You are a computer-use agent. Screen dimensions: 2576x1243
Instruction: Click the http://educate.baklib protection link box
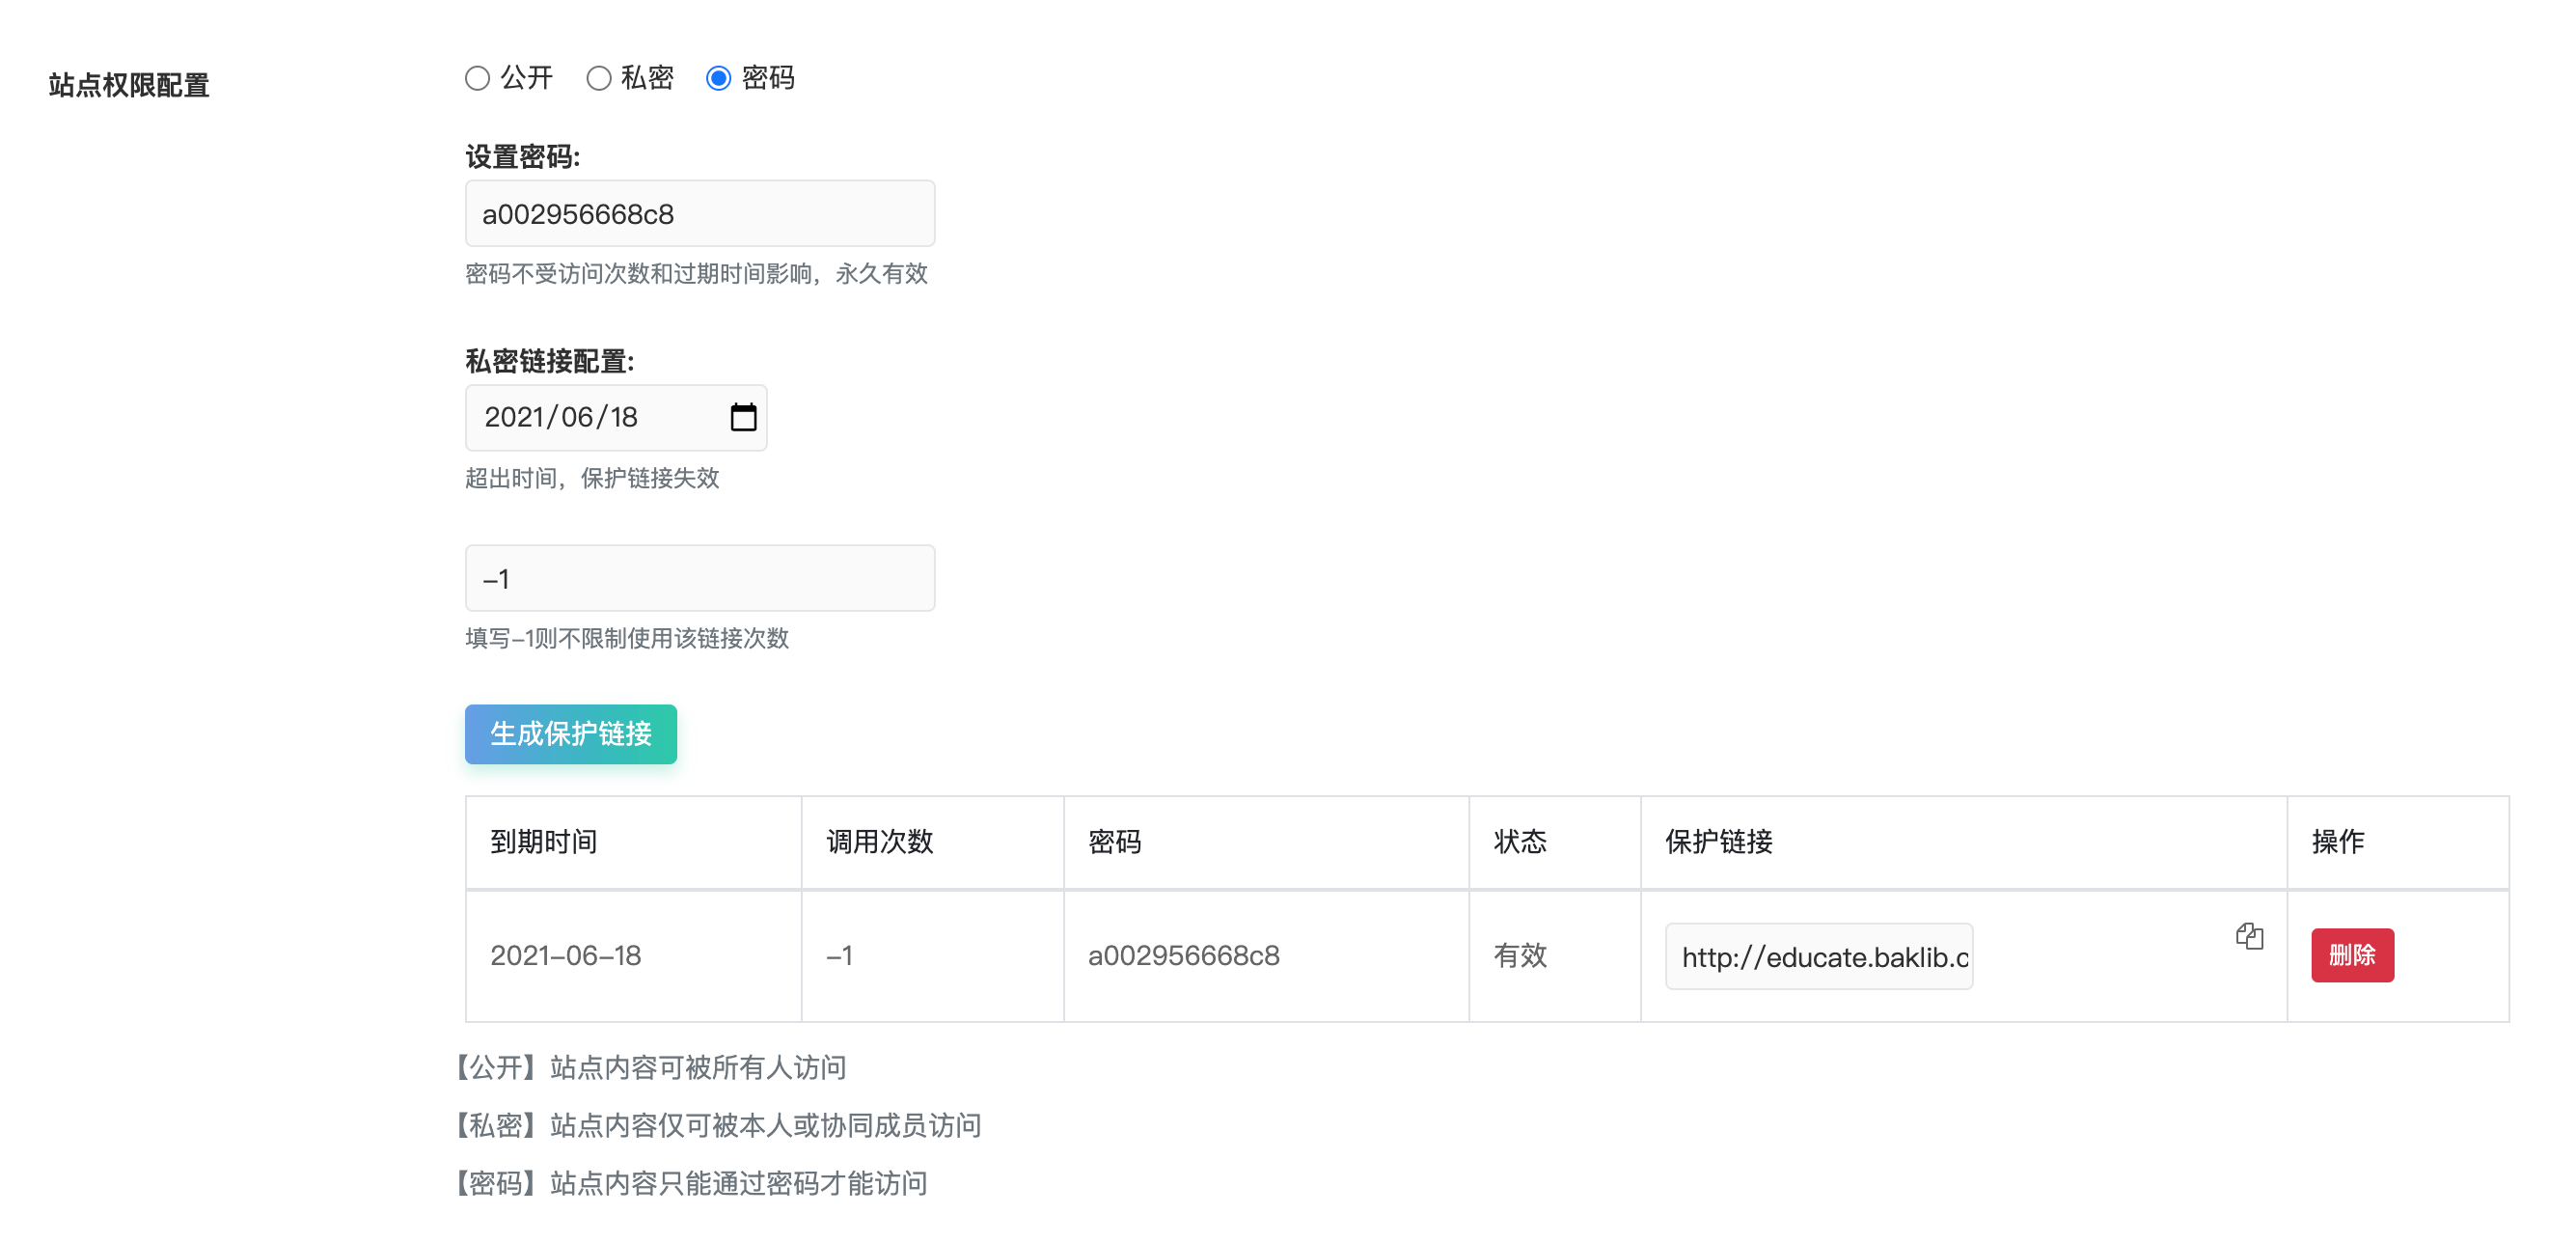(x=1817, y=957)
